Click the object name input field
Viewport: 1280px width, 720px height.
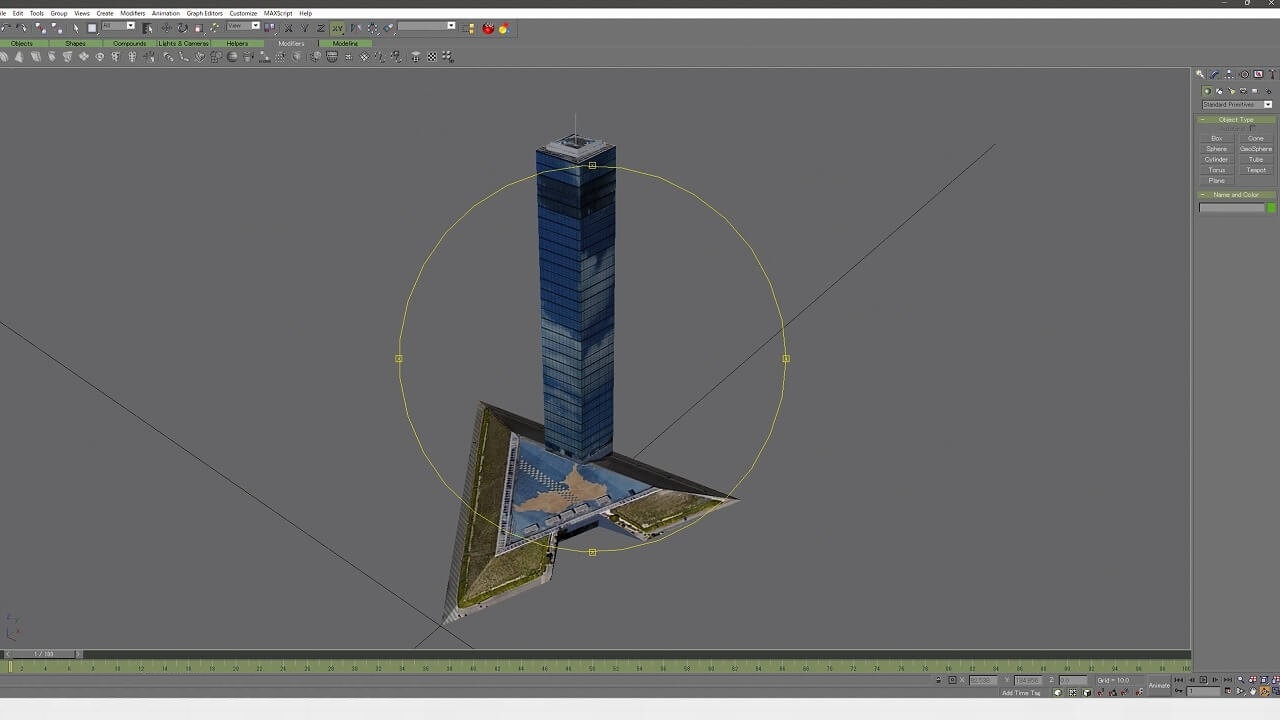click(x=1231, y=208)
